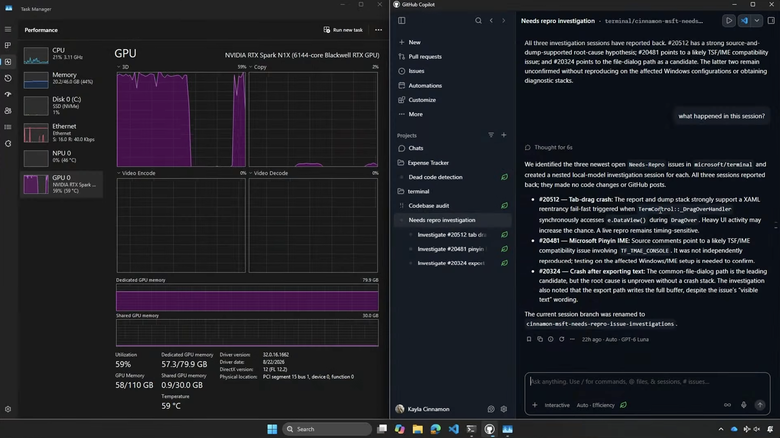Viewport: 780px width, 438px height.
Task: Select Memory in Task Manager performance list
Action: [x=62, y=79]
